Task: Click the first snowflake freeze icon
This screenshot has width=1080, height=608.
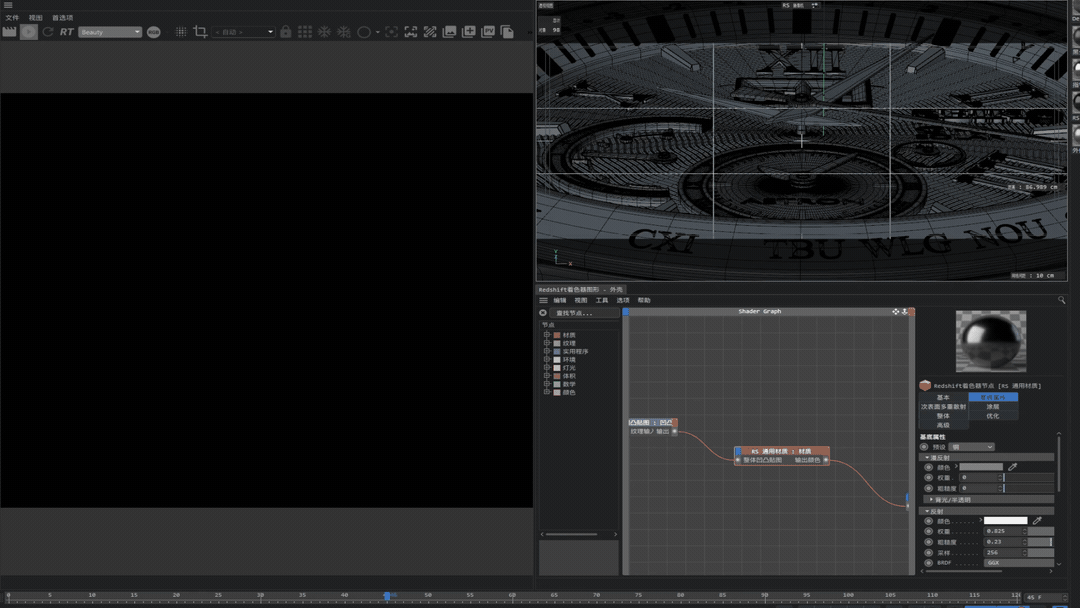Action: (324, 32)
